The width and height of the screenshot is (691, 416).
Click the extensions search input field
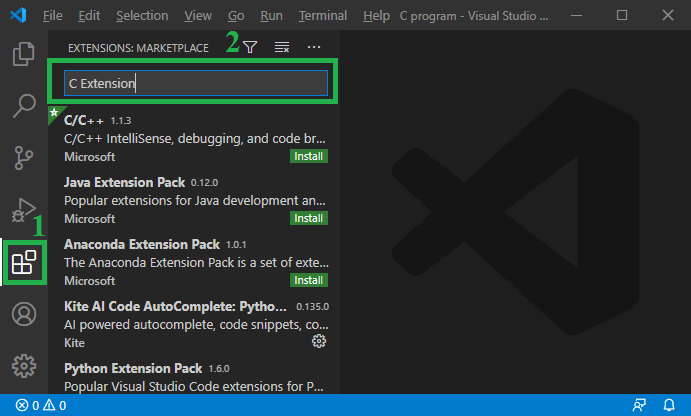(x=196, y=83)
